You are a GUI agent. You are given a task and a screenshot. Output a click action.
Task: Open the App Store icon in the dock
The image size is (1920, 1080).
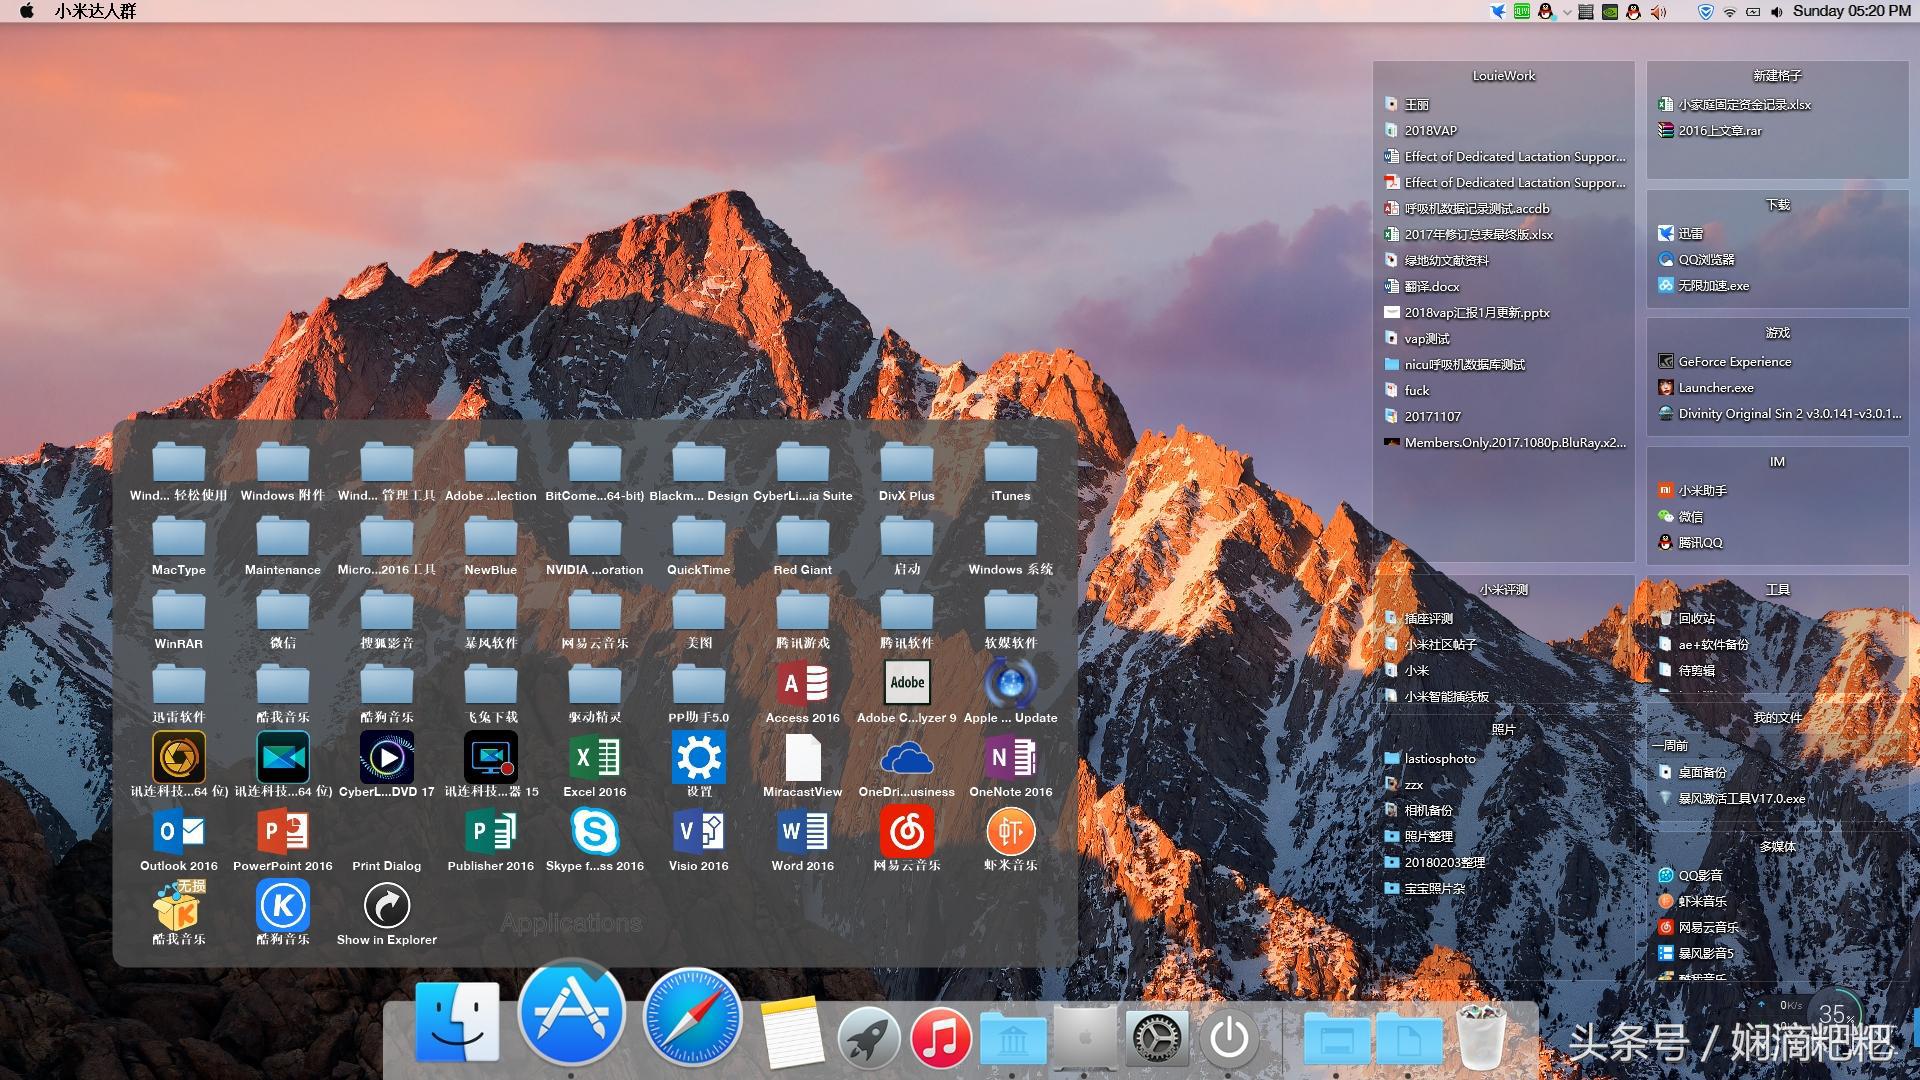(571, 1015)
